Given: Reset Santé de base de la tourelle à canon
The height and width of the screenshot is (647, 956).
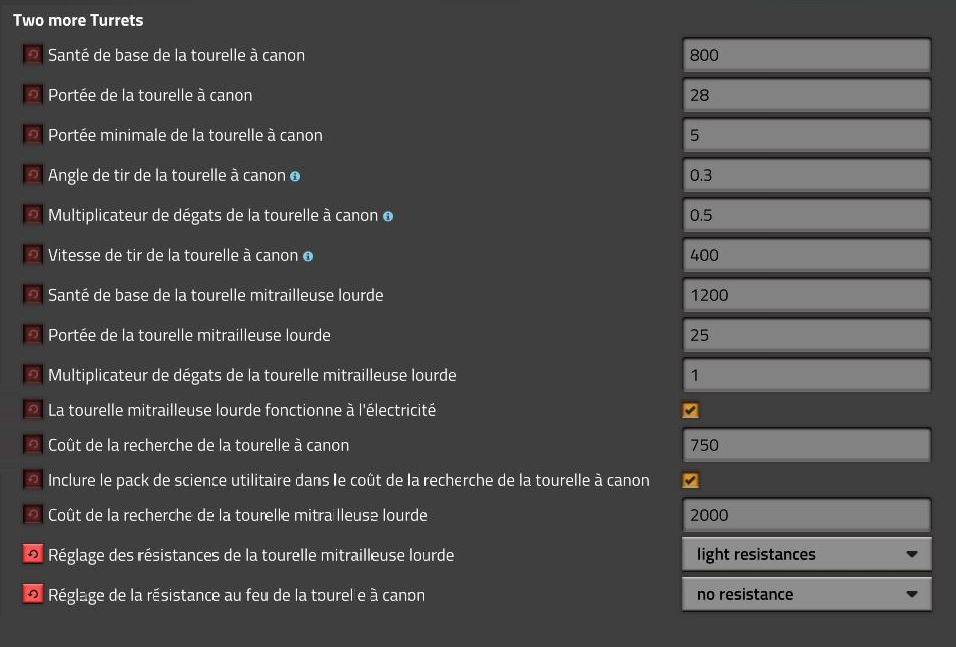Looking at the screenshot, I should pyautogui.click(x=32, y=55).
